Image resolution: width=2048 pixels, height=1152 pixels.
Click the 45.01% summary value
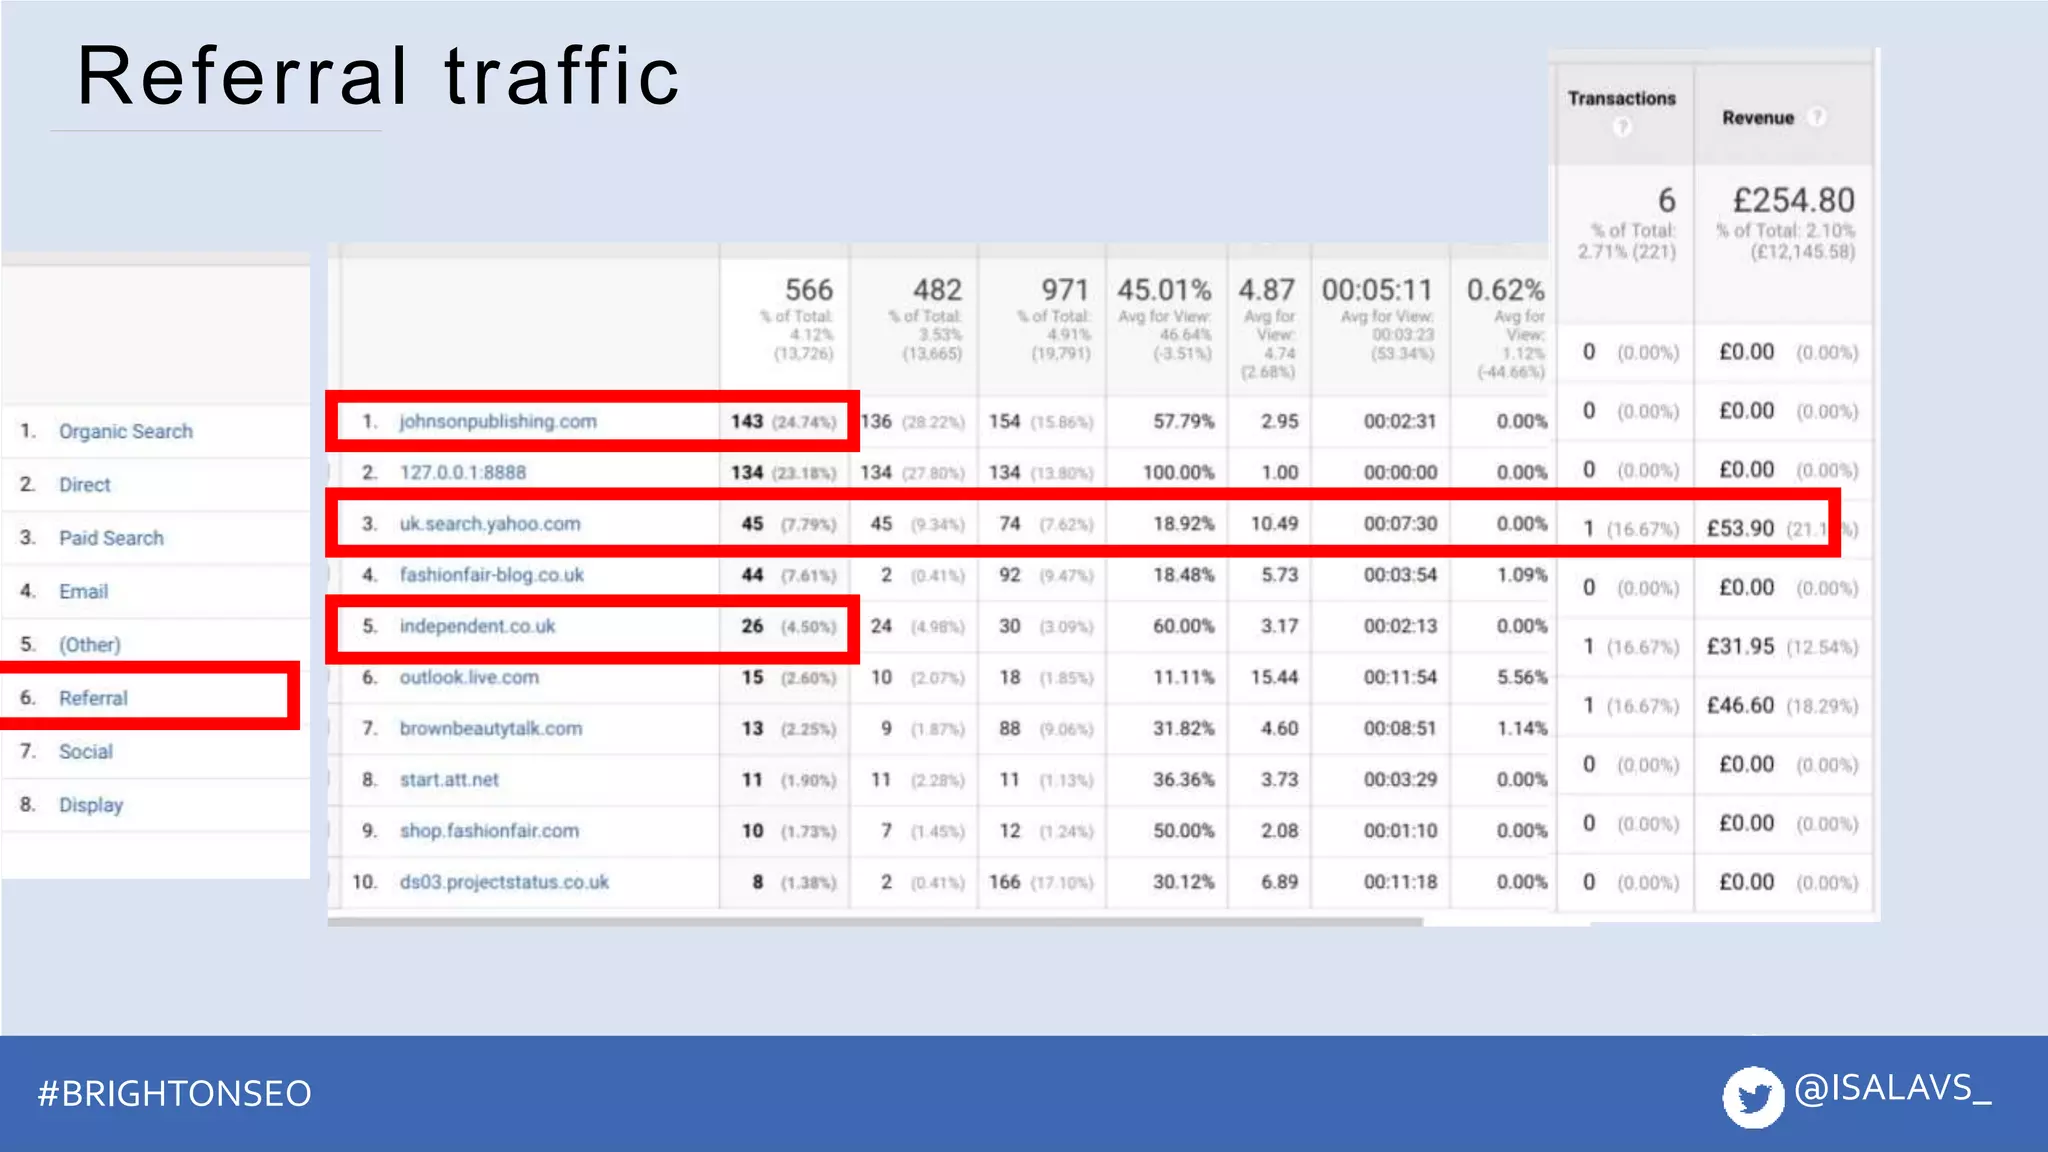click(1164, 290)
